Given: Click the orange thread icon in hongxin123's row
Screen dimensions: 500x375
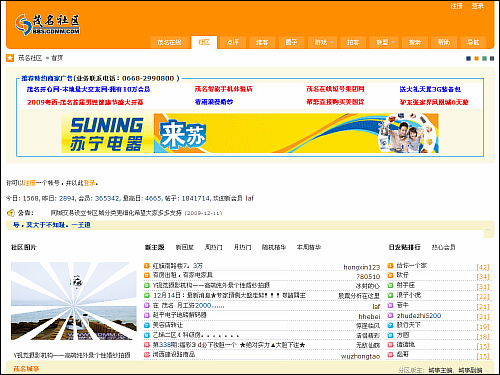Looking at the screenshot, I should point(147,266).
